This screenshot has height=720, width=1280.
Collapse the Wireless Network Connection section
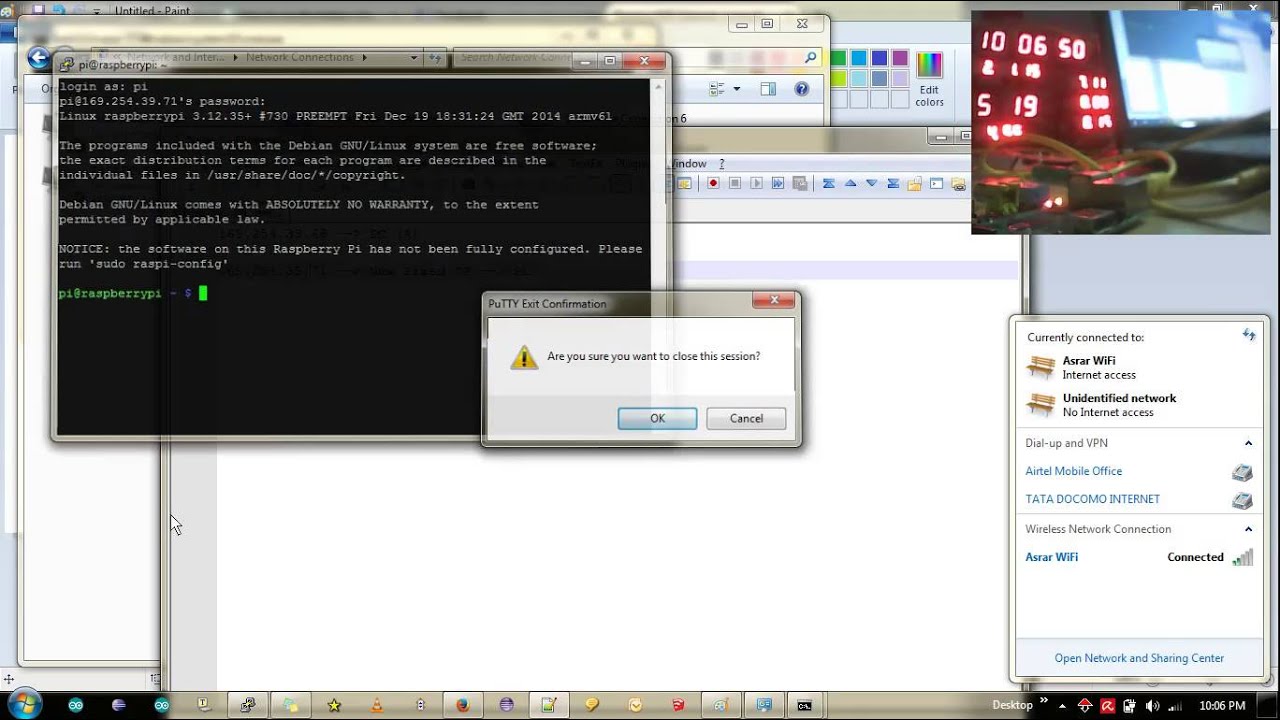point(1248,529)
